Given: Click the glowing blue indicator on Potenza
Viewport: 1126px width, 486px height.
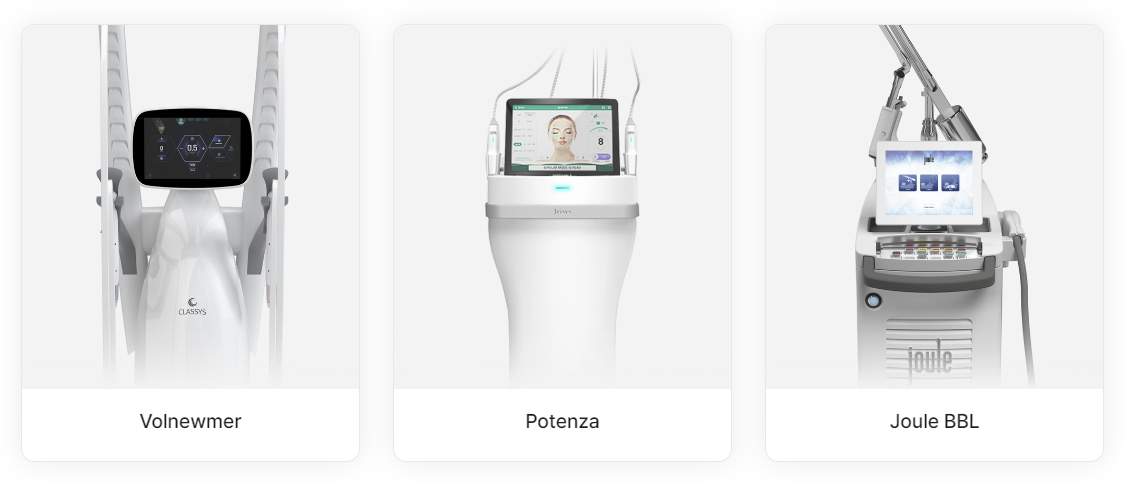Looking at the screenshot, I should pyautogui.click(x=562, y=188).
